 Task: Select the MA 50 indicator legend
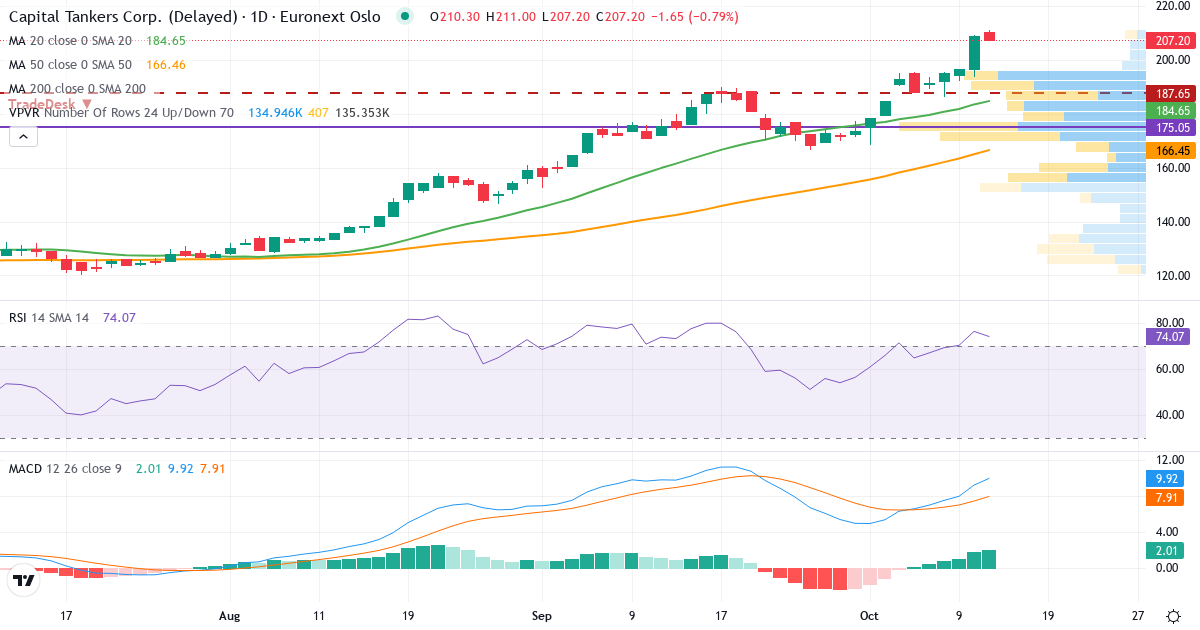(x=70, y=65)
